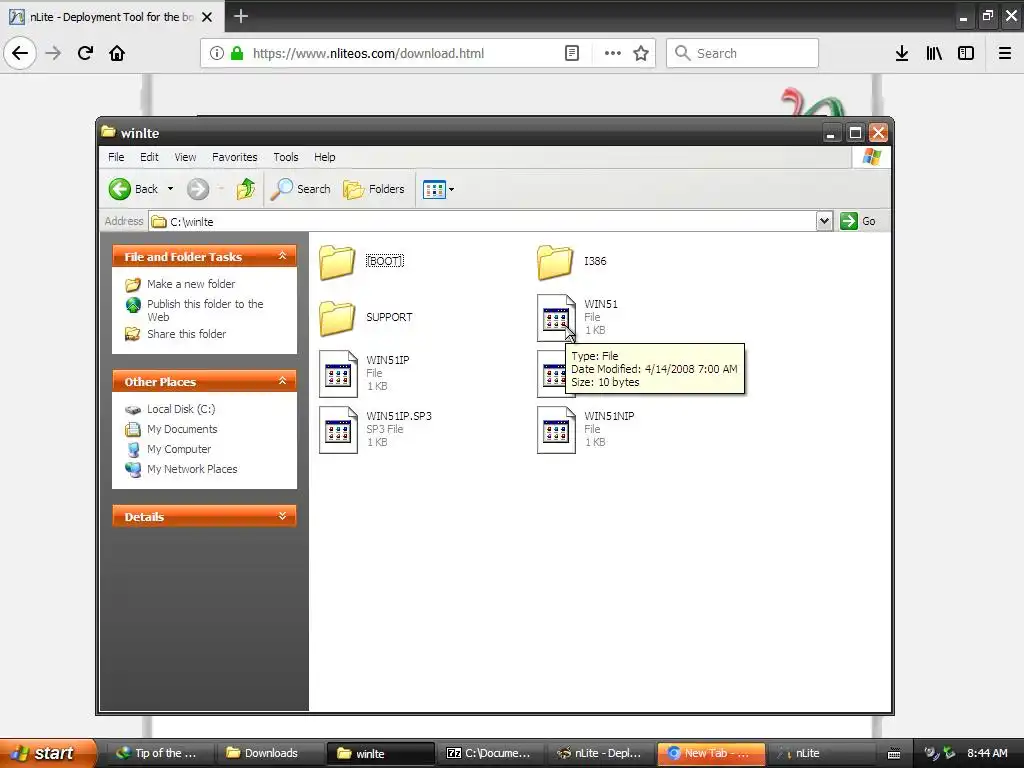Click the Go button
Image resolution: width=1024 pixels, height=768 pixels.
tap(858, 221)
